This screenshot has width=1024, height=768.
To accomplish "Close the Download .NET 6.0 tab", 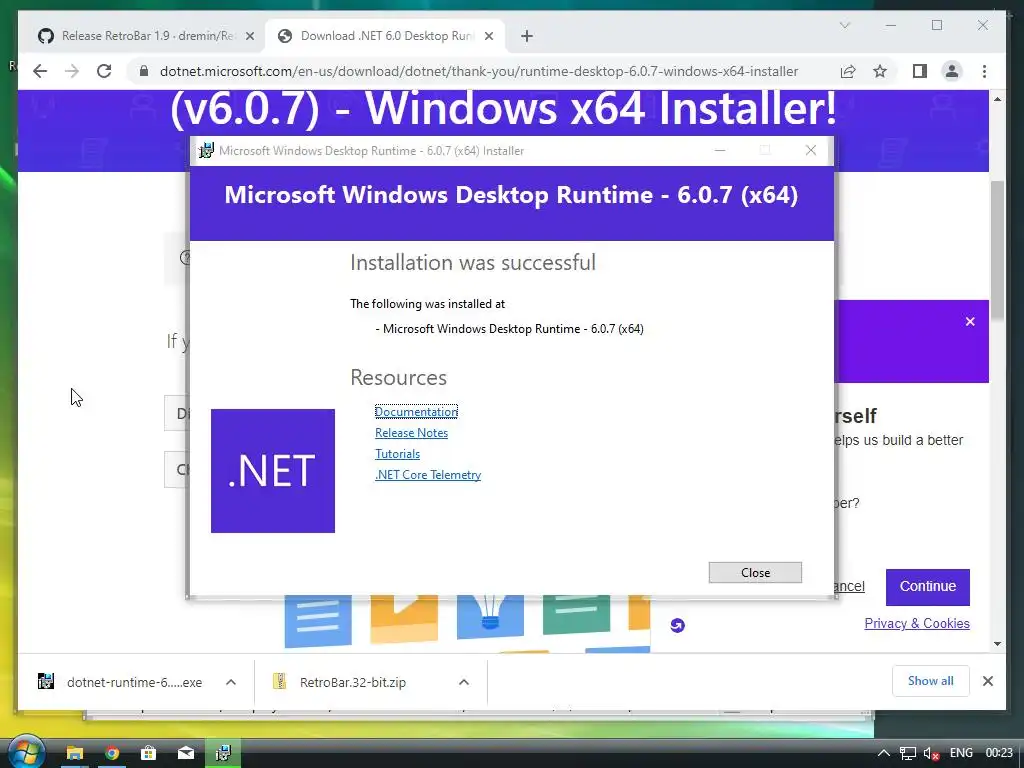I will click(488, 36).
